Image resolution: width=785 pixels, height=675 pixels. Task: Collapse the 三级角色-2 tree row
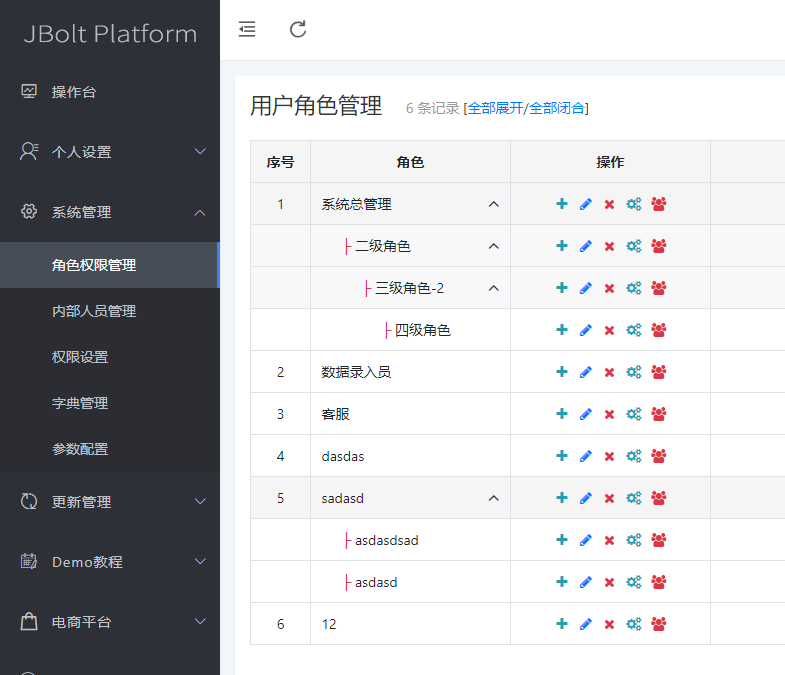pos(493,288)
